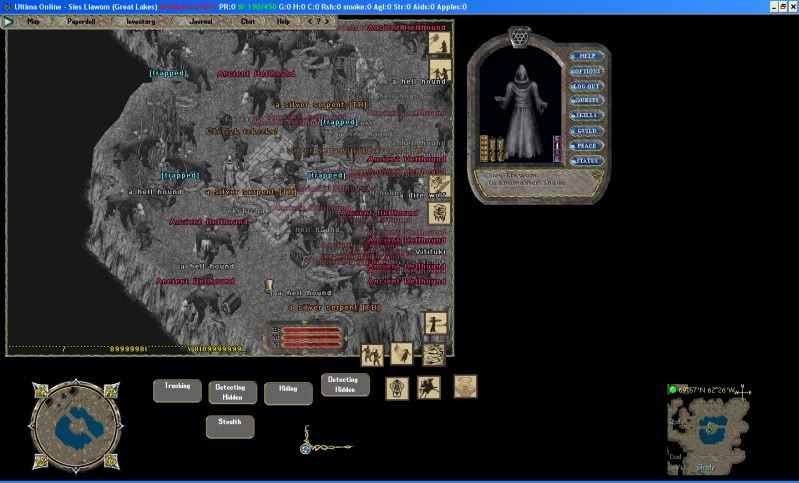
Task: Click the snarling beast face icon
Action: click(x=439, y=213)
